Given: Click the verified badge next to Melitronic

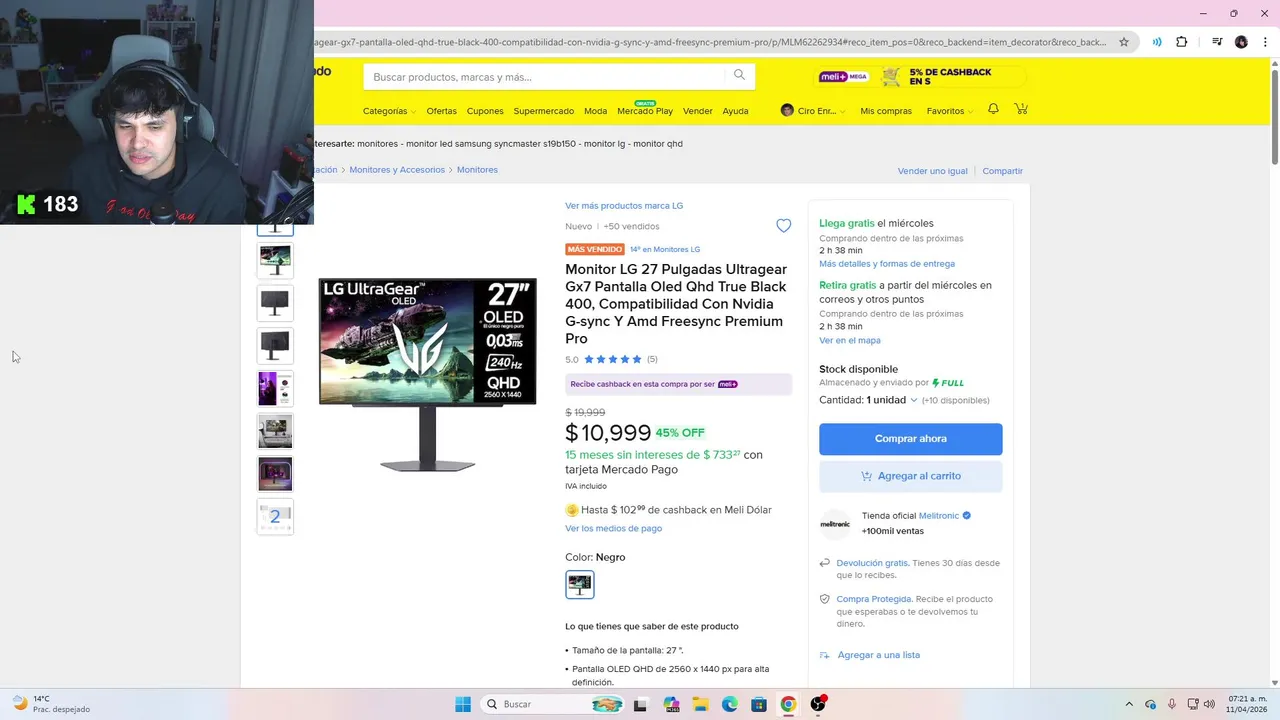Looking at the screenshot, I should click(967, 516).
